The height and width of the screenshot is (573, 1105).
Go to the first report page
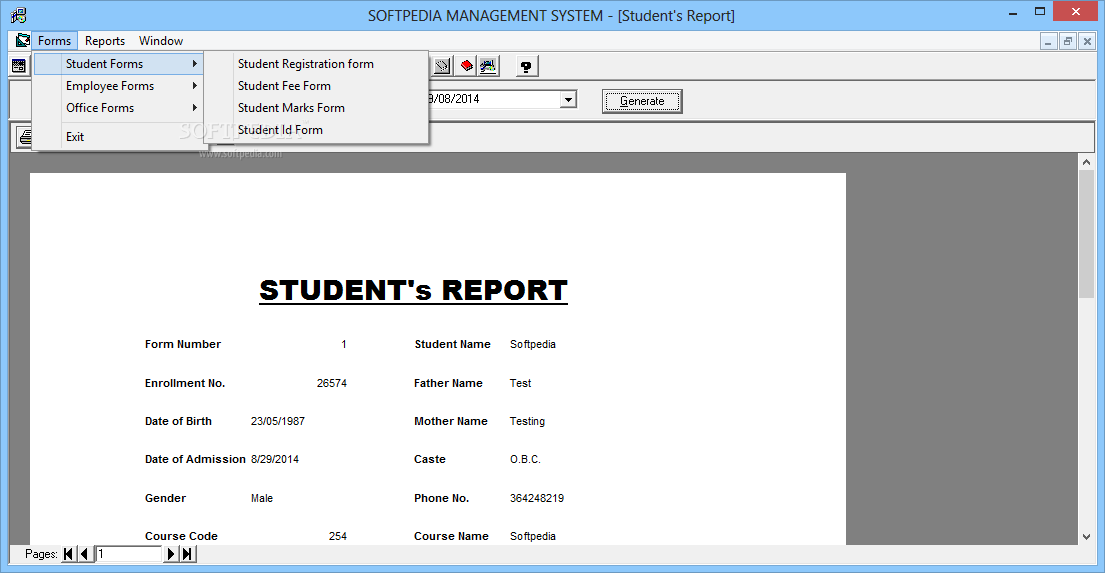click(68, 554)
